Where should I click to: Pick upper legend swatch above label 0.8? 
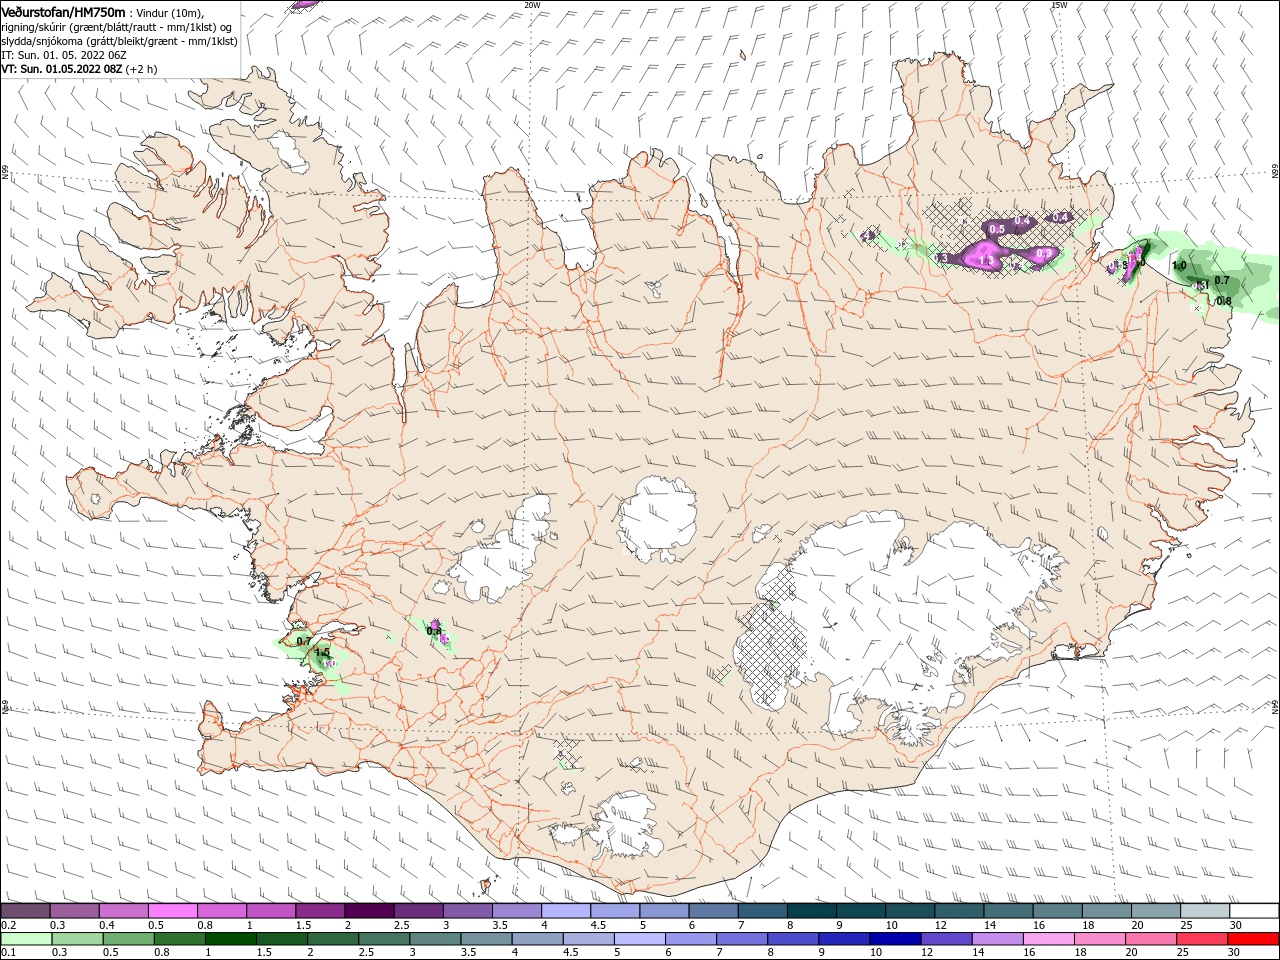(x=221, y=911)
